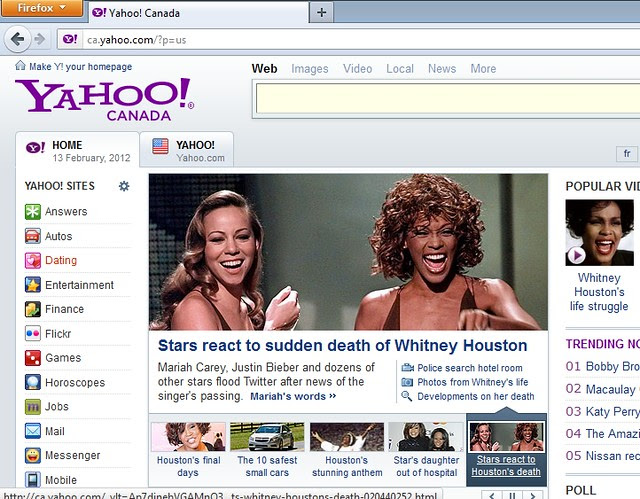Open headline Stars react to sudden death

342,346
